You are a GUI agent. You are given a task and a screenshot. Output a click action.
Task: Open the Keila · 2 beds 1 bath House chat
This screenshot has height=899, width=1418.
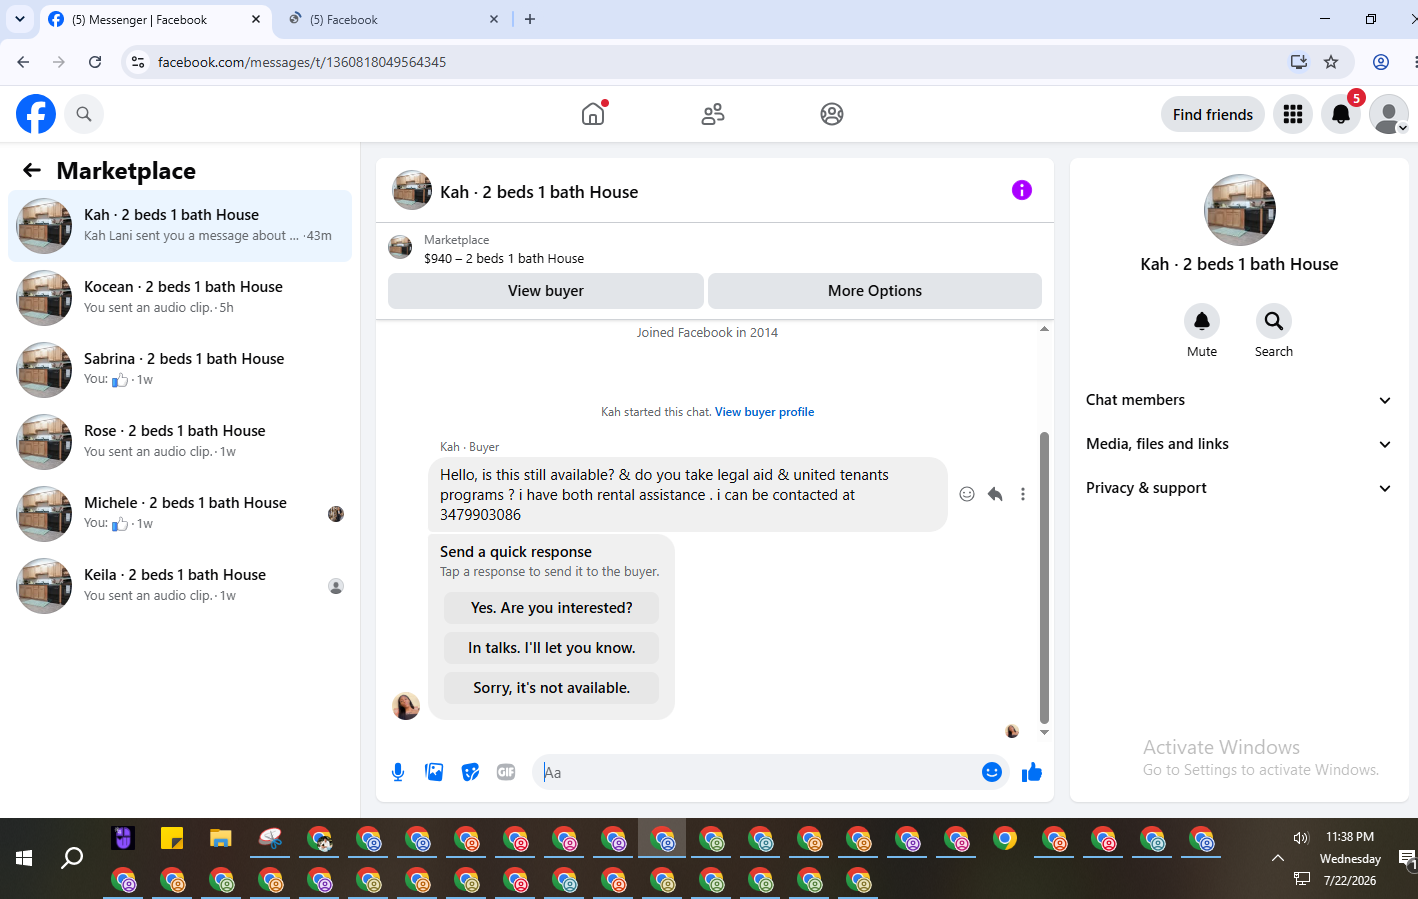(180, 586)
